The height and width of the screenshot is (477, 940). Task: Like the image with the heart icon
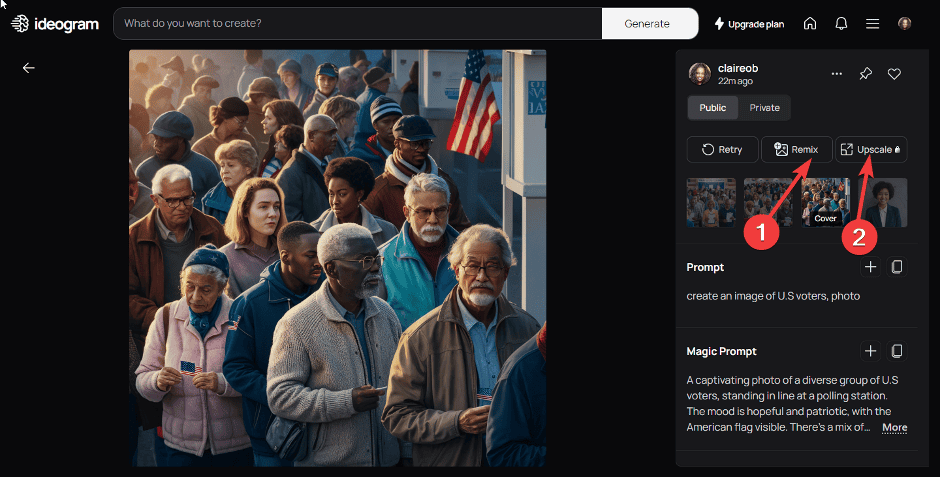(894, 74)
